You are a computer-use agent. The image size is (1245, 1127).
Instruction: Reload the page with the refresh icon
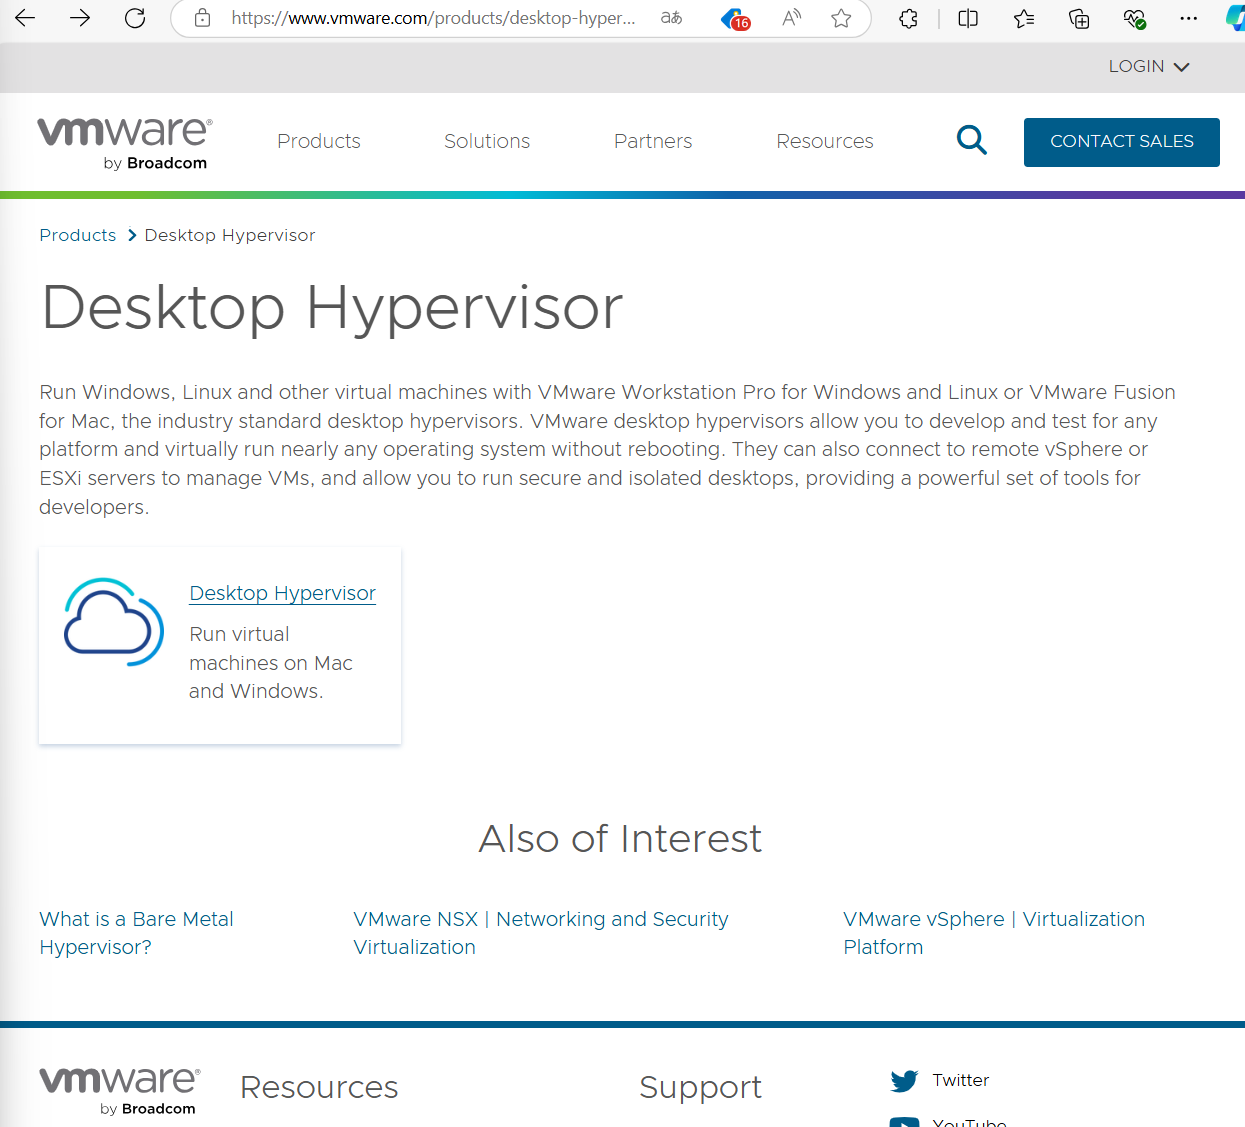(x=135, y=18)
